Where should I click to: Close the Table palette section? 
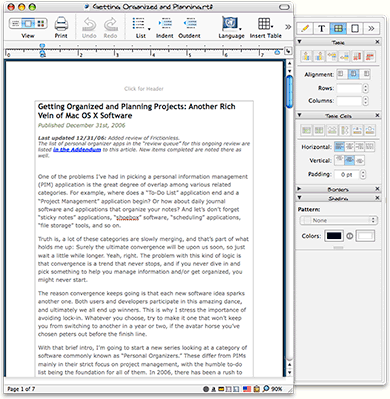377,42
